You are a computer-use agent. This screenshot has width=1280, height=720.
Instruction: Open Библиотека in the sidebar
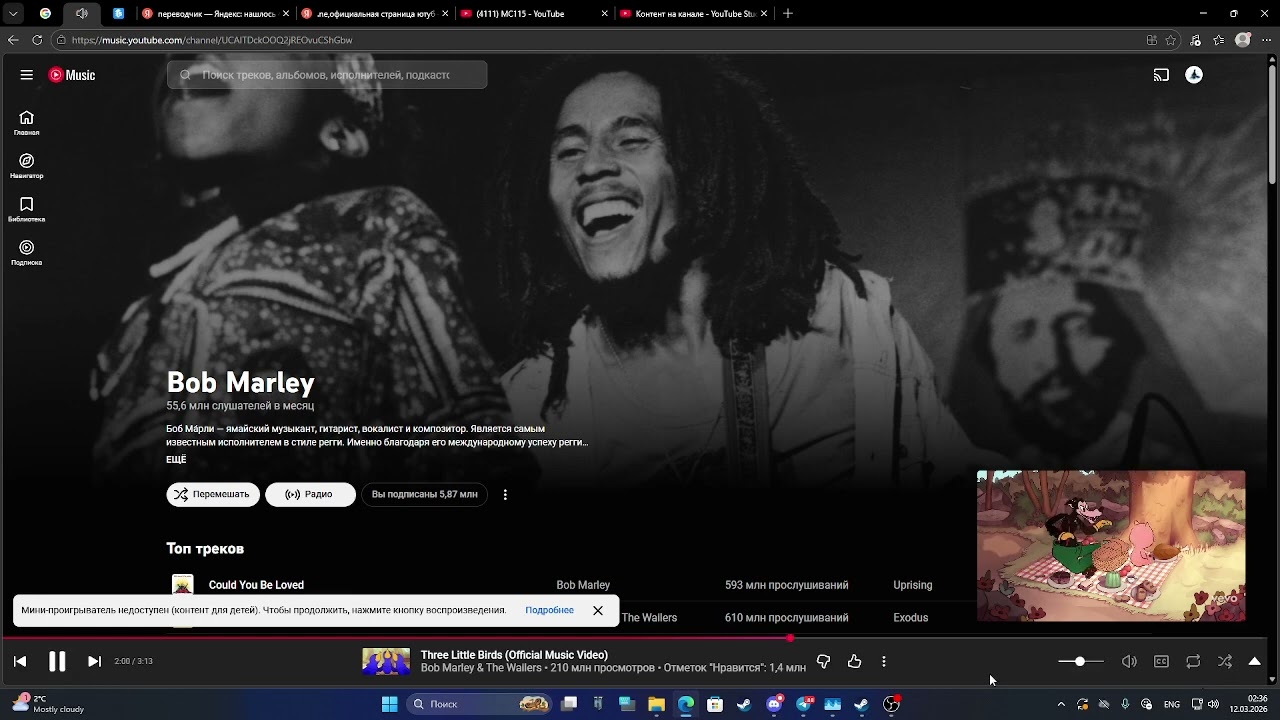click(x=27, y=209)
